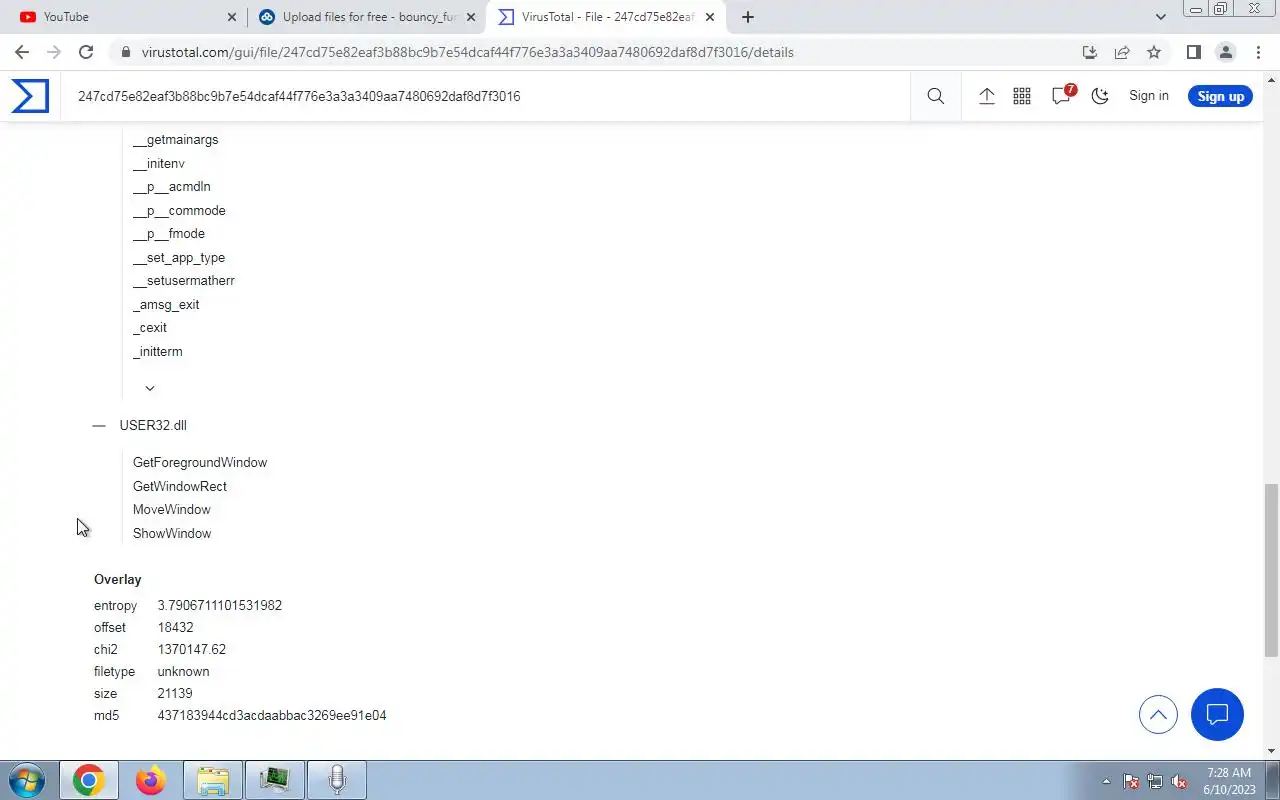
Task: Open Firefox from the taskbar
Action: 150,780
